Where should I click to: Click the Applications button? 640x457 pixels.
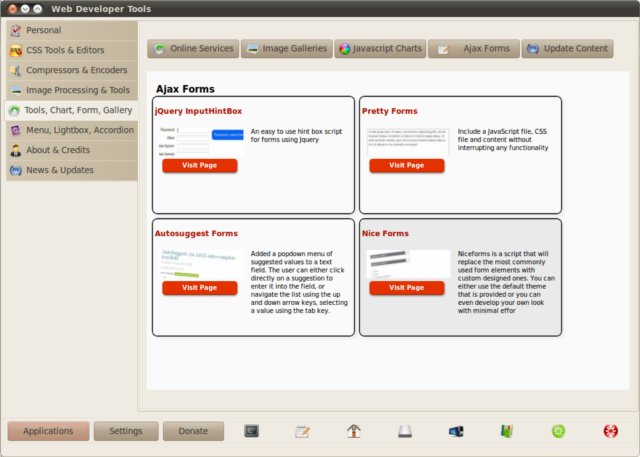[48, 431]
